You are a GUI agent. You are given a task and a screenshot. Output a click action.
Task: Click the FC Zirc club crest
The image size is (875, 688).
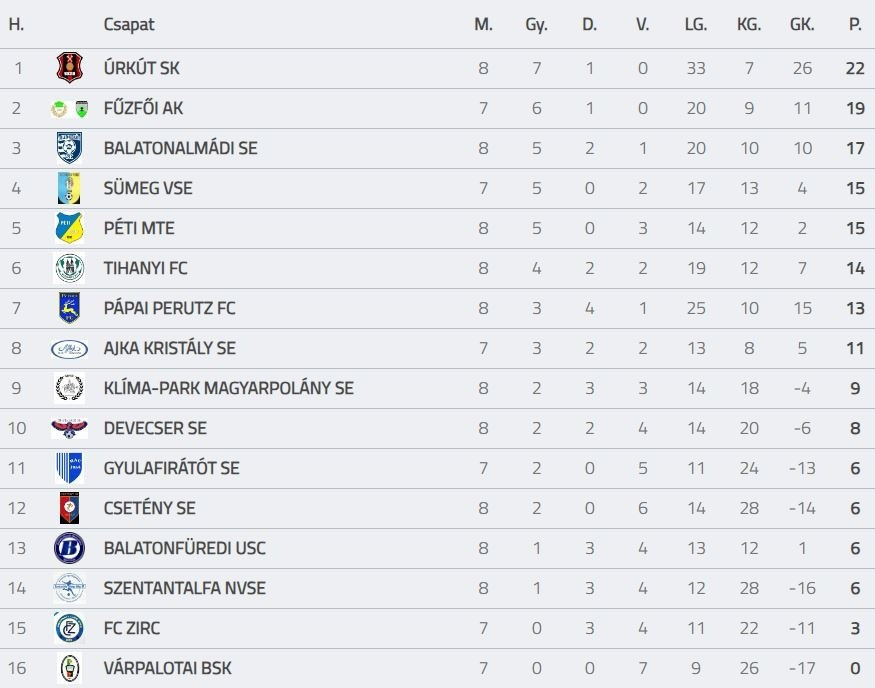[69, 628]
